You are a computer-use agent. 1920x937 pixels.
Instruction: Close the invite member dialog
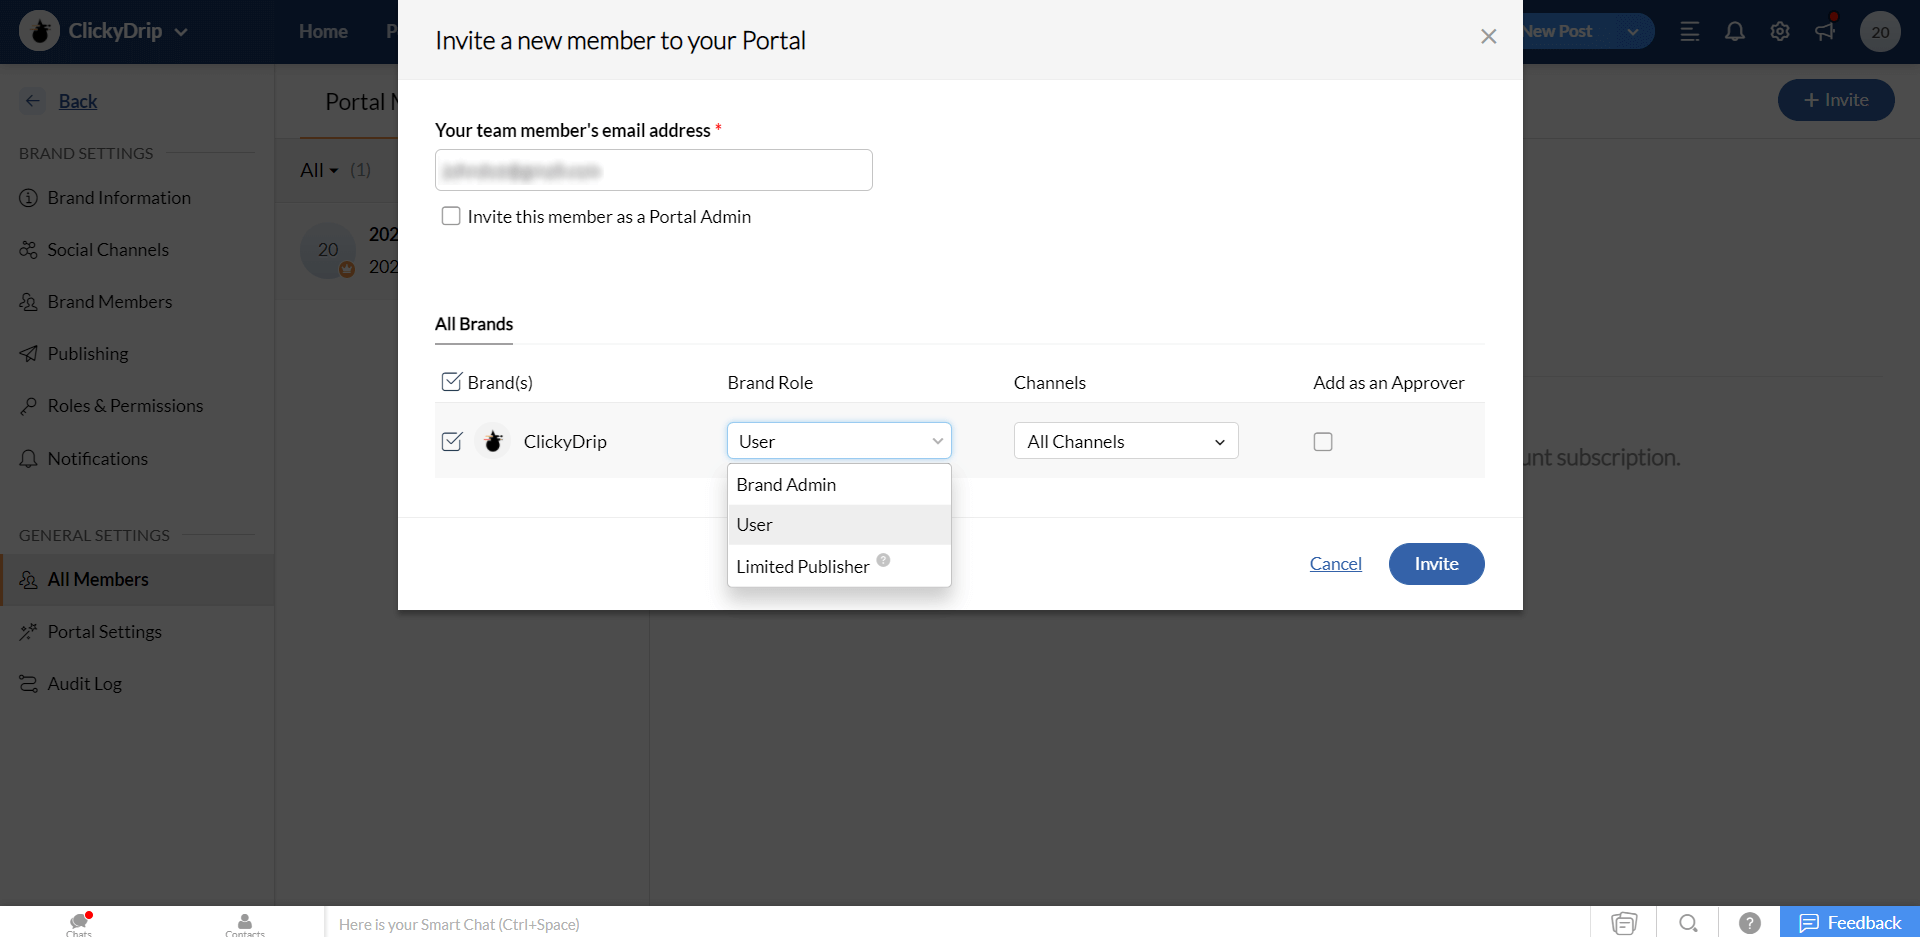click(1488, 36)
